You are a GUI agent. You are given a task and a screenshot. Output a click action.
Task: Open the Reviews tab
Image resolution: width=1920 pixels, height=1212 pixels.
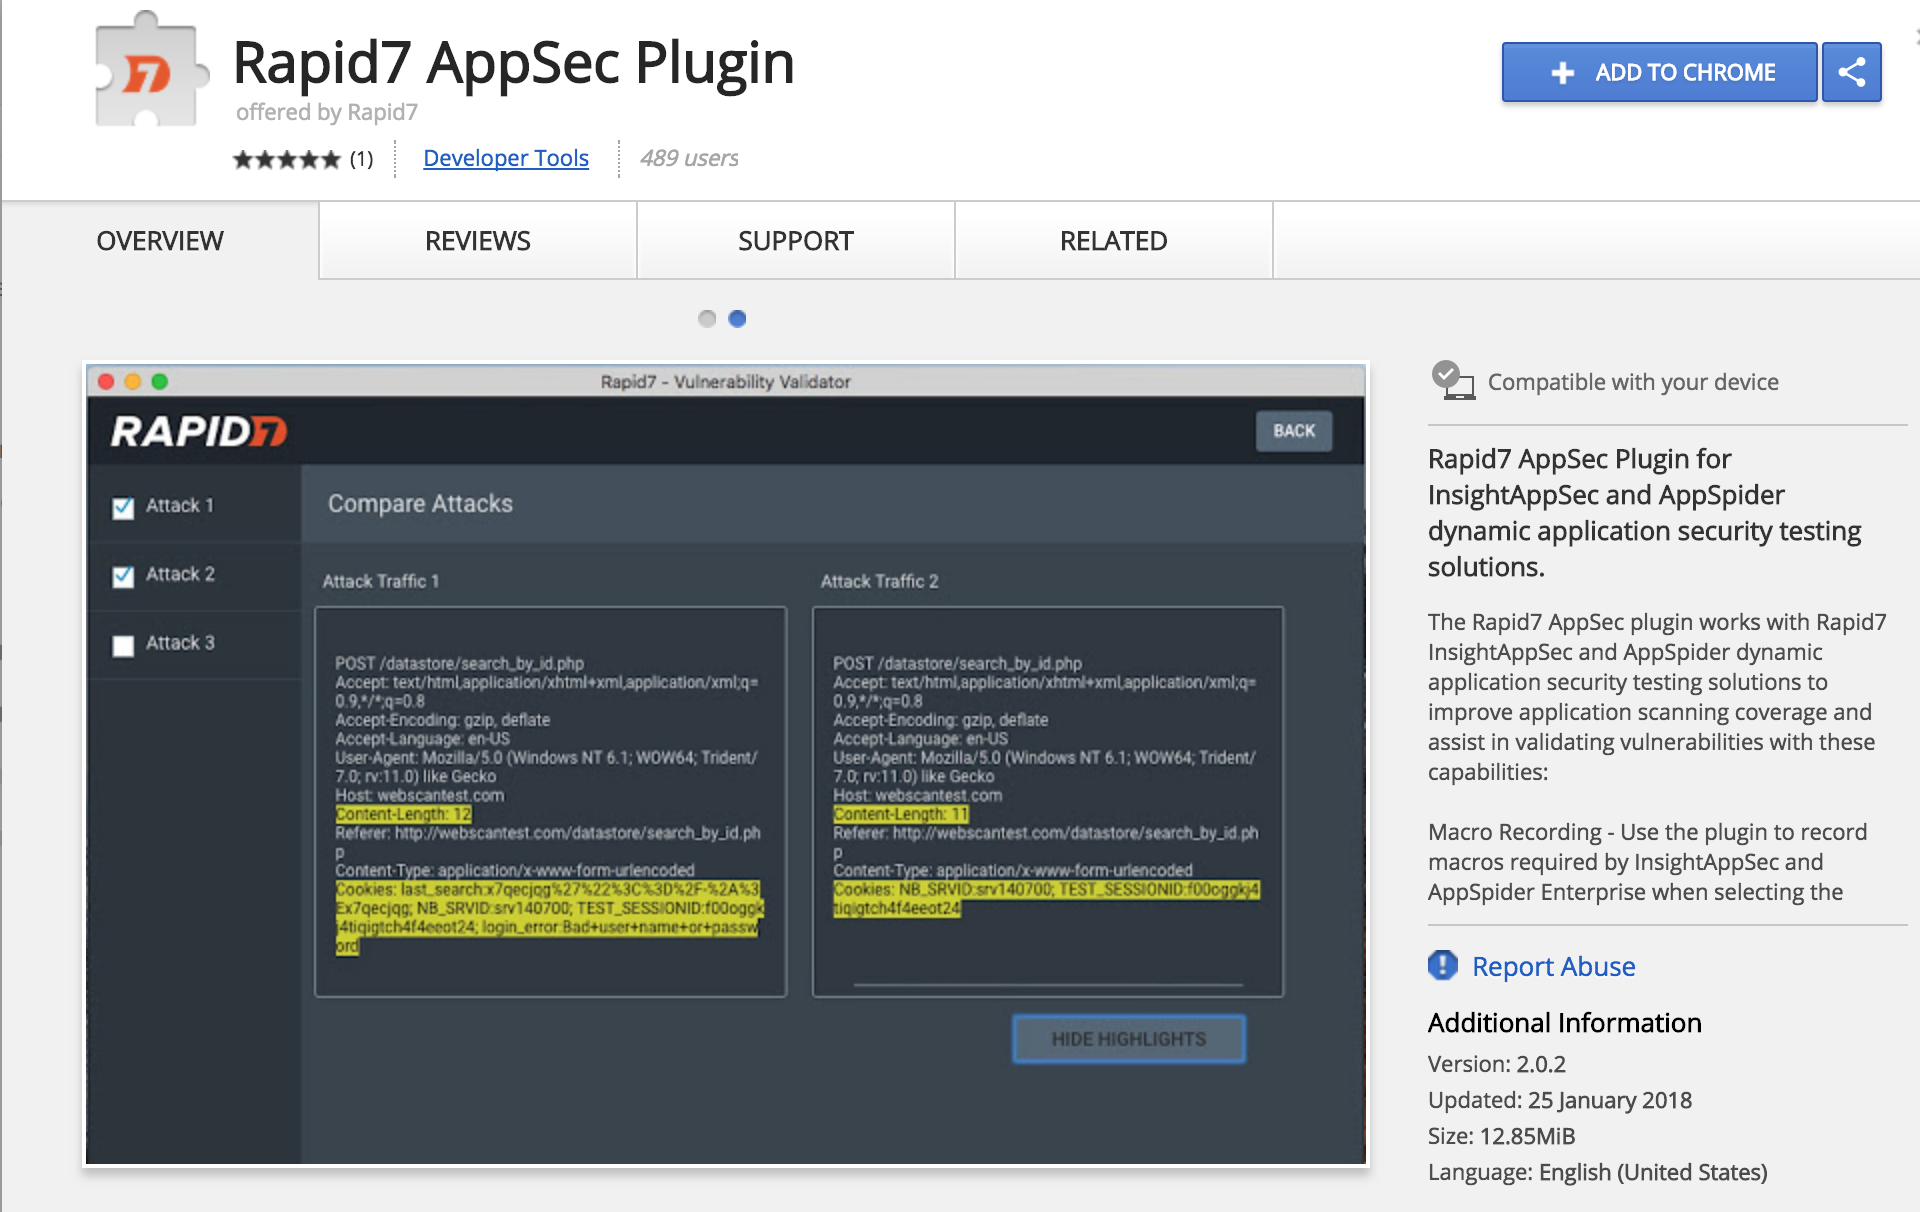[x=477, y=241]
